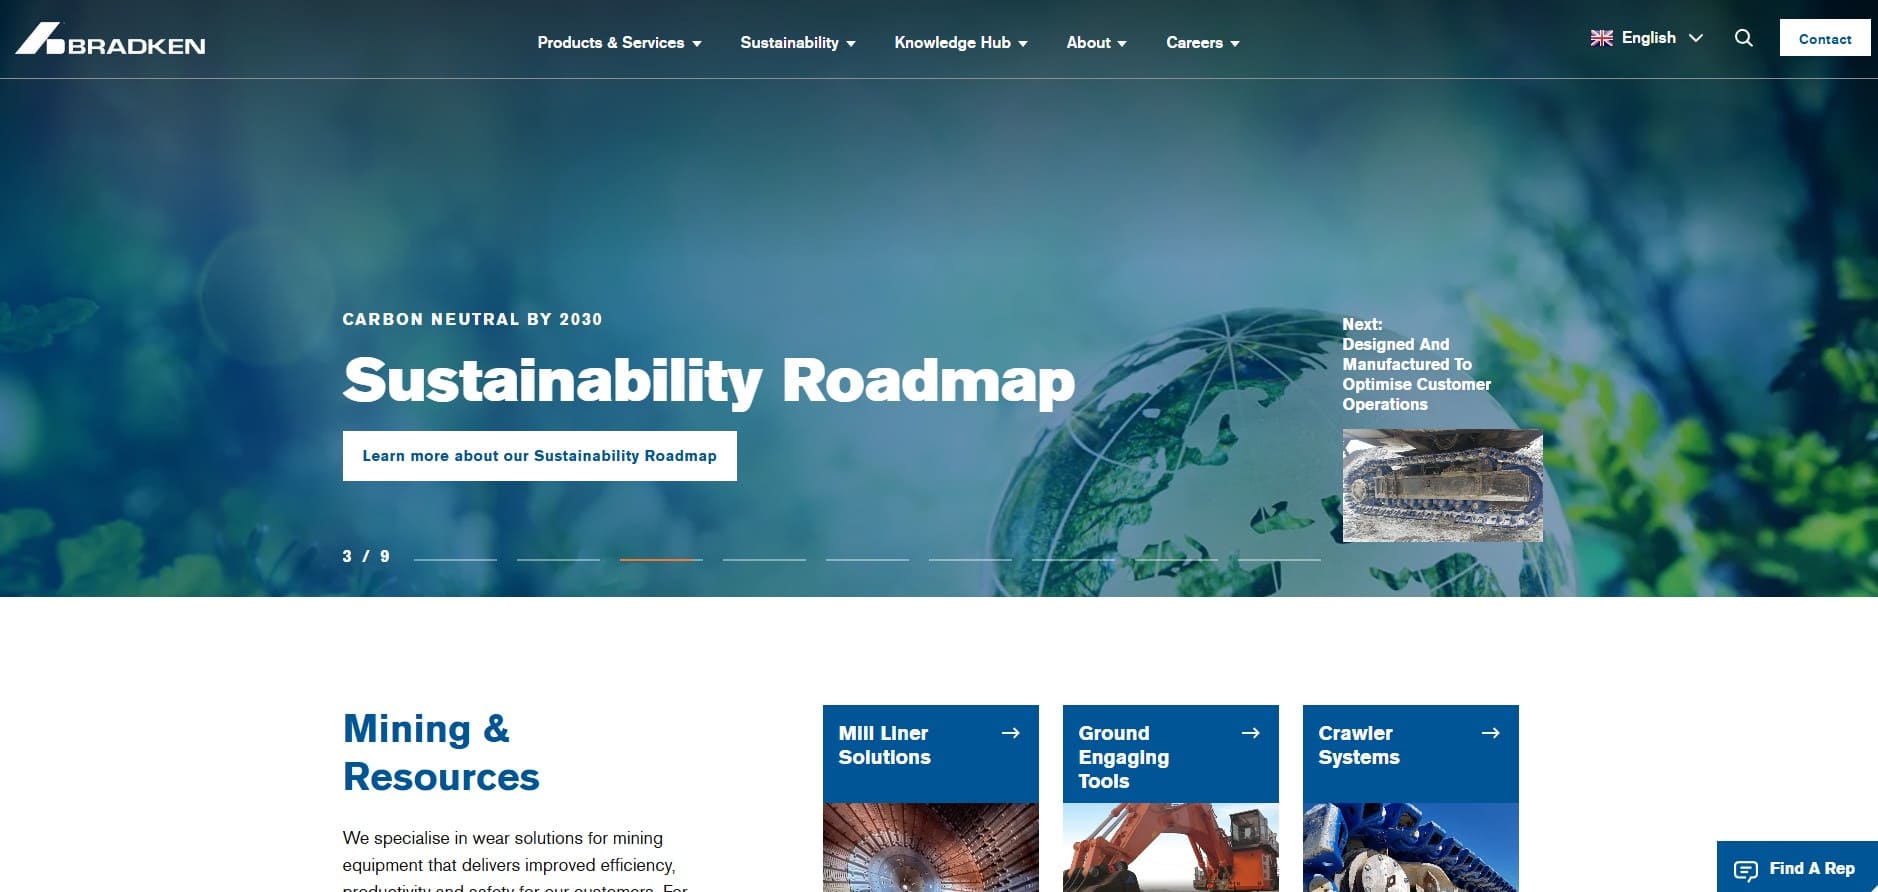Open the site search magnifier icon
This screenshot has height=892, width=1878.
point(1744,38)
